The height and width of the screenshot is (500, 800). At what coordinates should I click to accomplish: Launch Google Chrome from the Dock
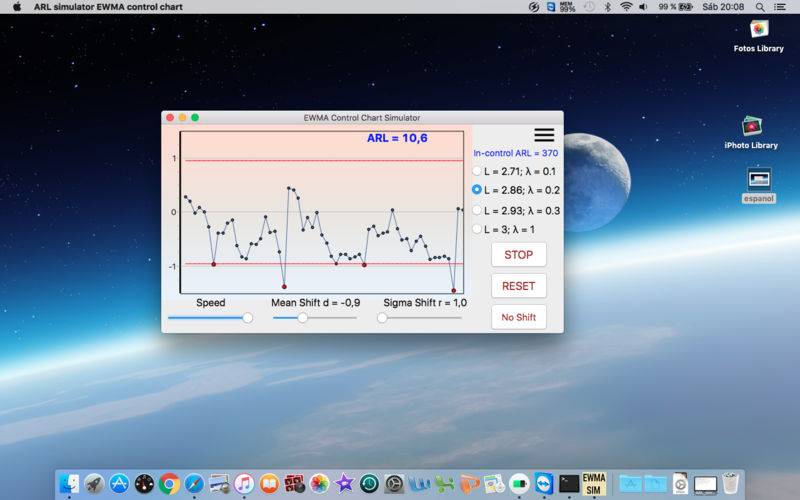(x=169, y=483)
